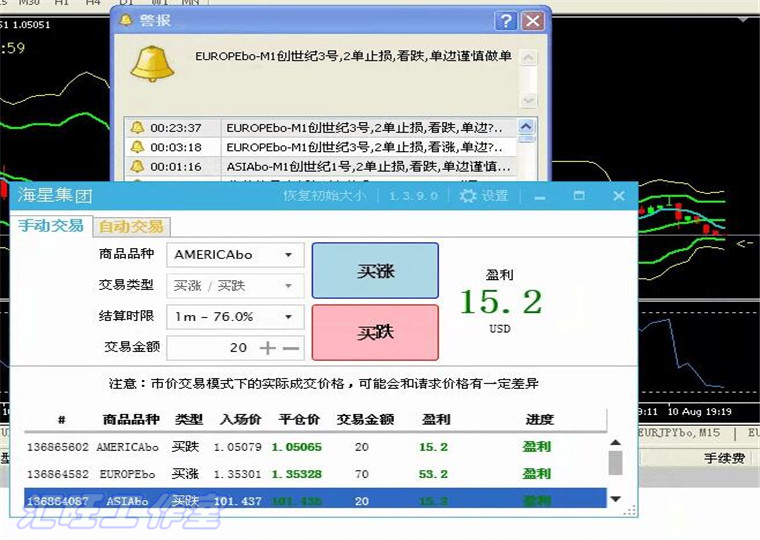Select the 00:23:37 EUROPEbo alert row

[321, 127]
